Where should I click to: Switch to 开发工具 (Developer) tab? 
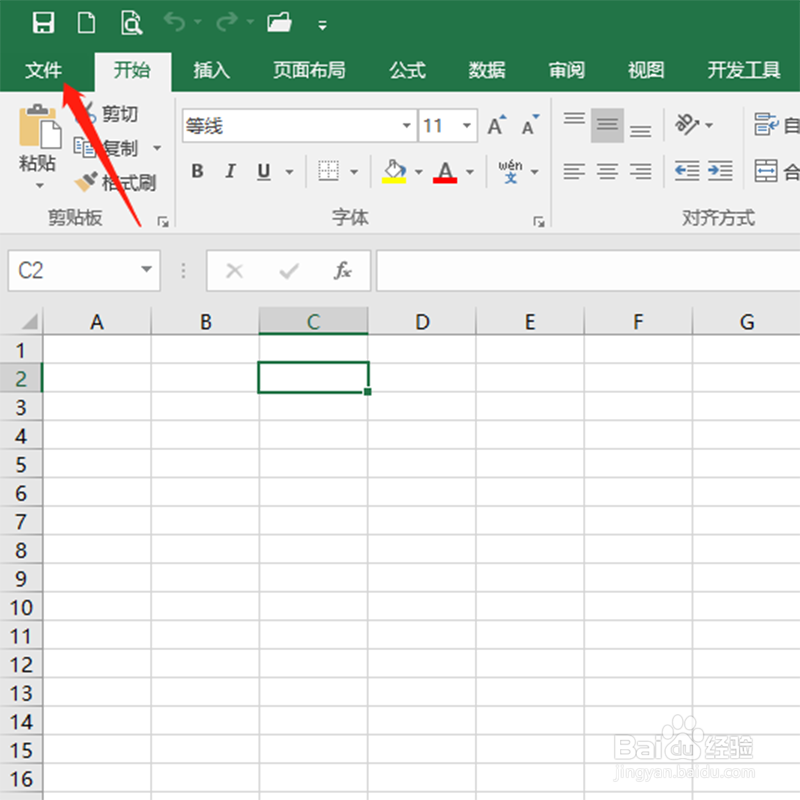744,70
